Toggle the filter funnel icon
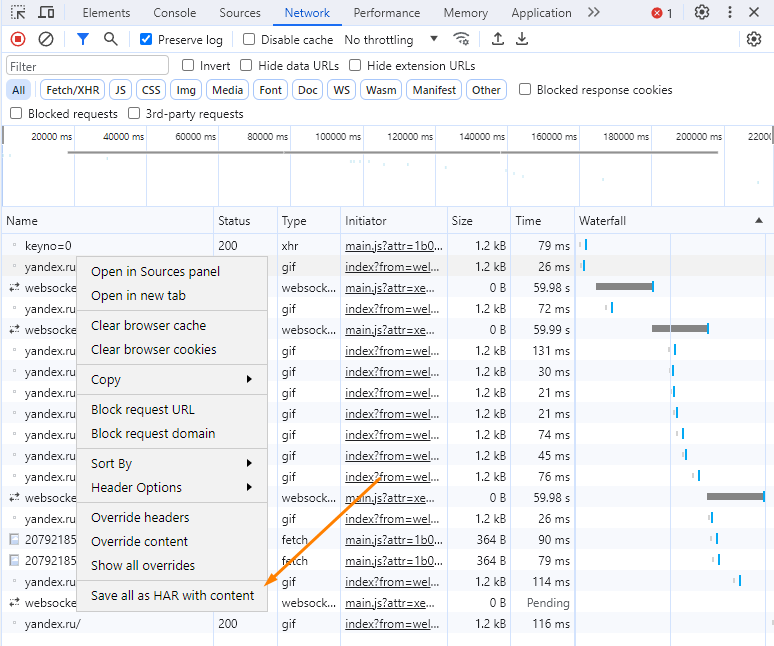 [83, 39]
